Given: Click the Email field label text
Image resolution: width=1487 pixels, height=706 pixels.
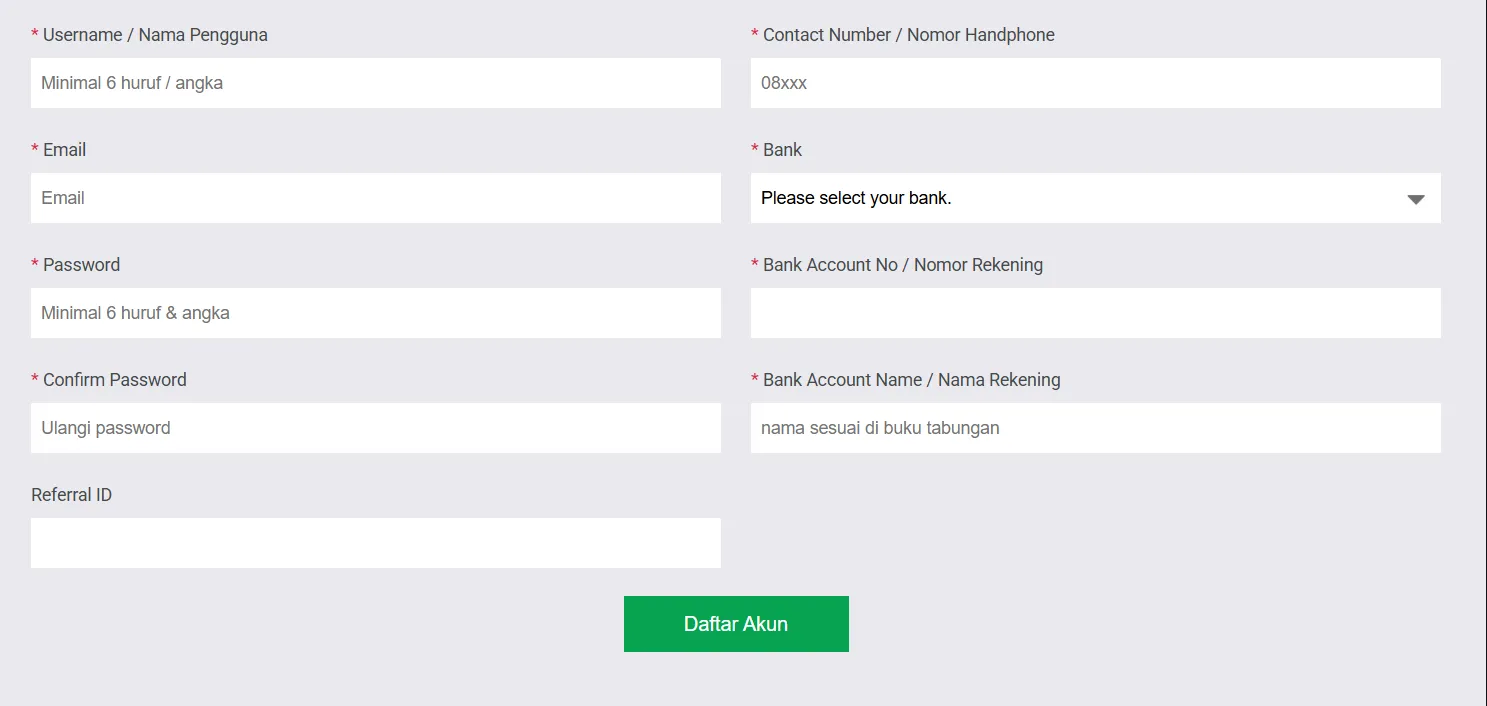Looking at the screenshot, I should pos(64,149).
